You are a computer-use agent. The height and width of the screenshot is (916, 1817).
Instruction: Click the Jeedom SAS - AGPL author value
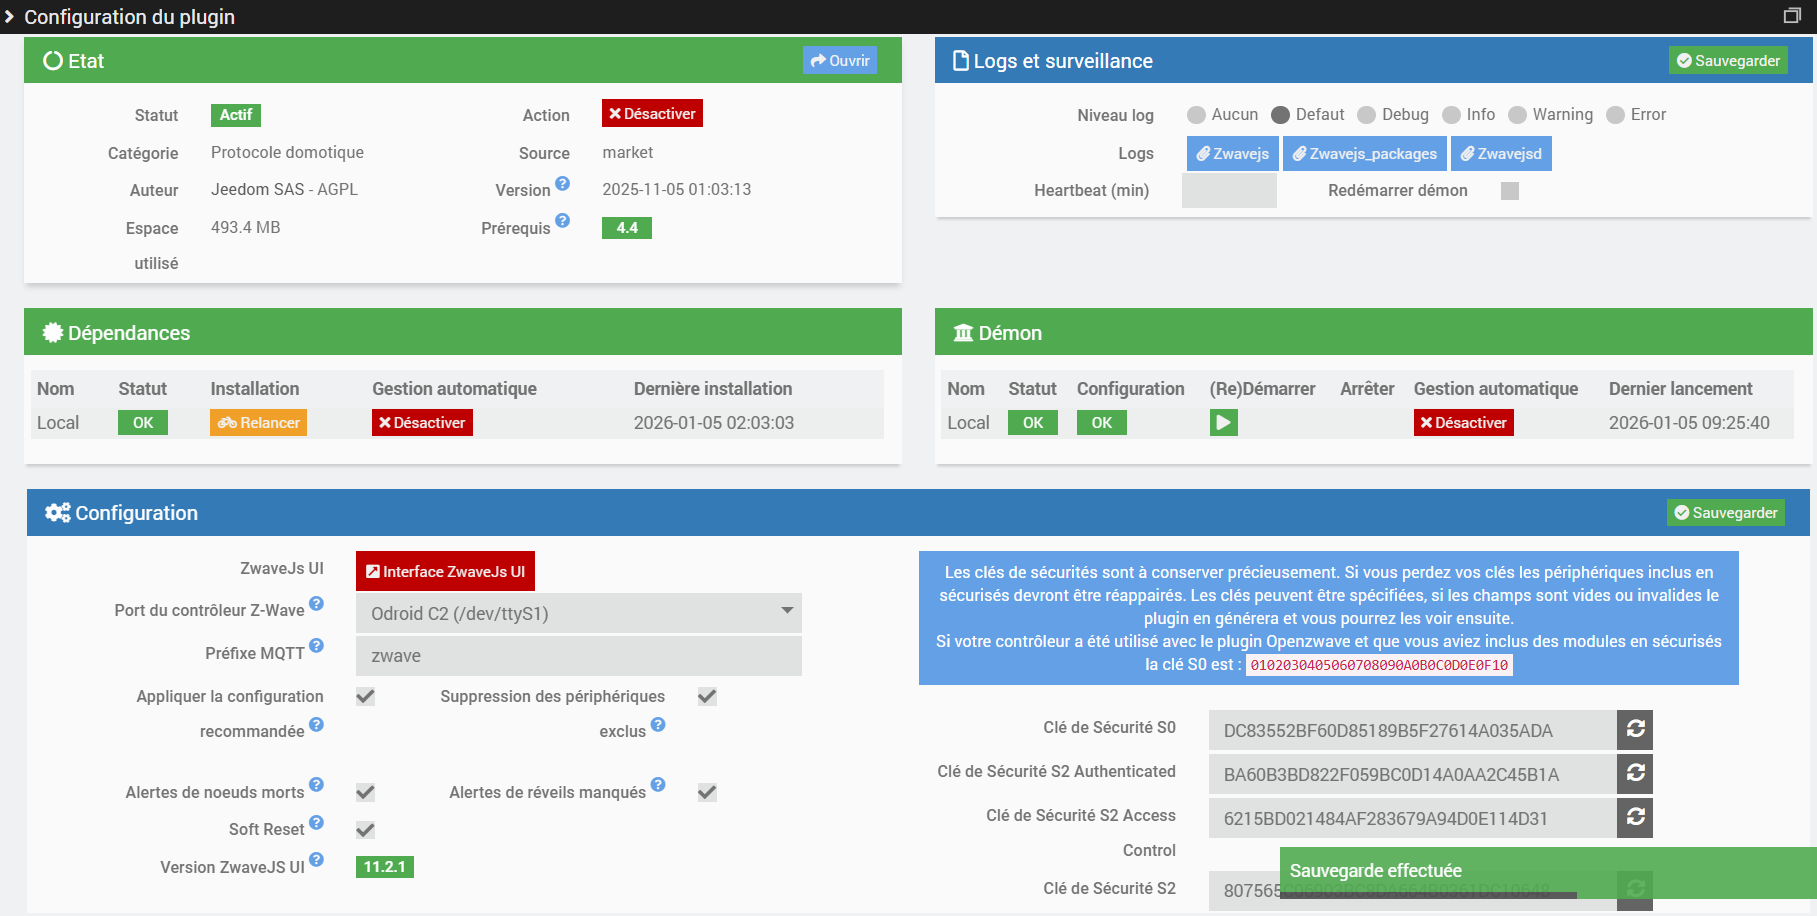coord(284,189)
